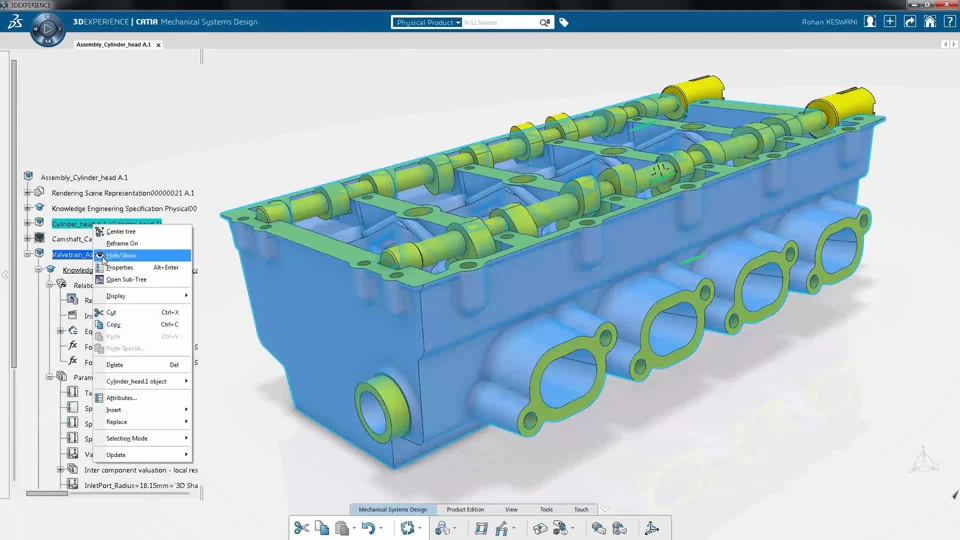Screen dimensions: 960x540
Task: Click the Copy tool in action bar
Action: tap(322, 528)
